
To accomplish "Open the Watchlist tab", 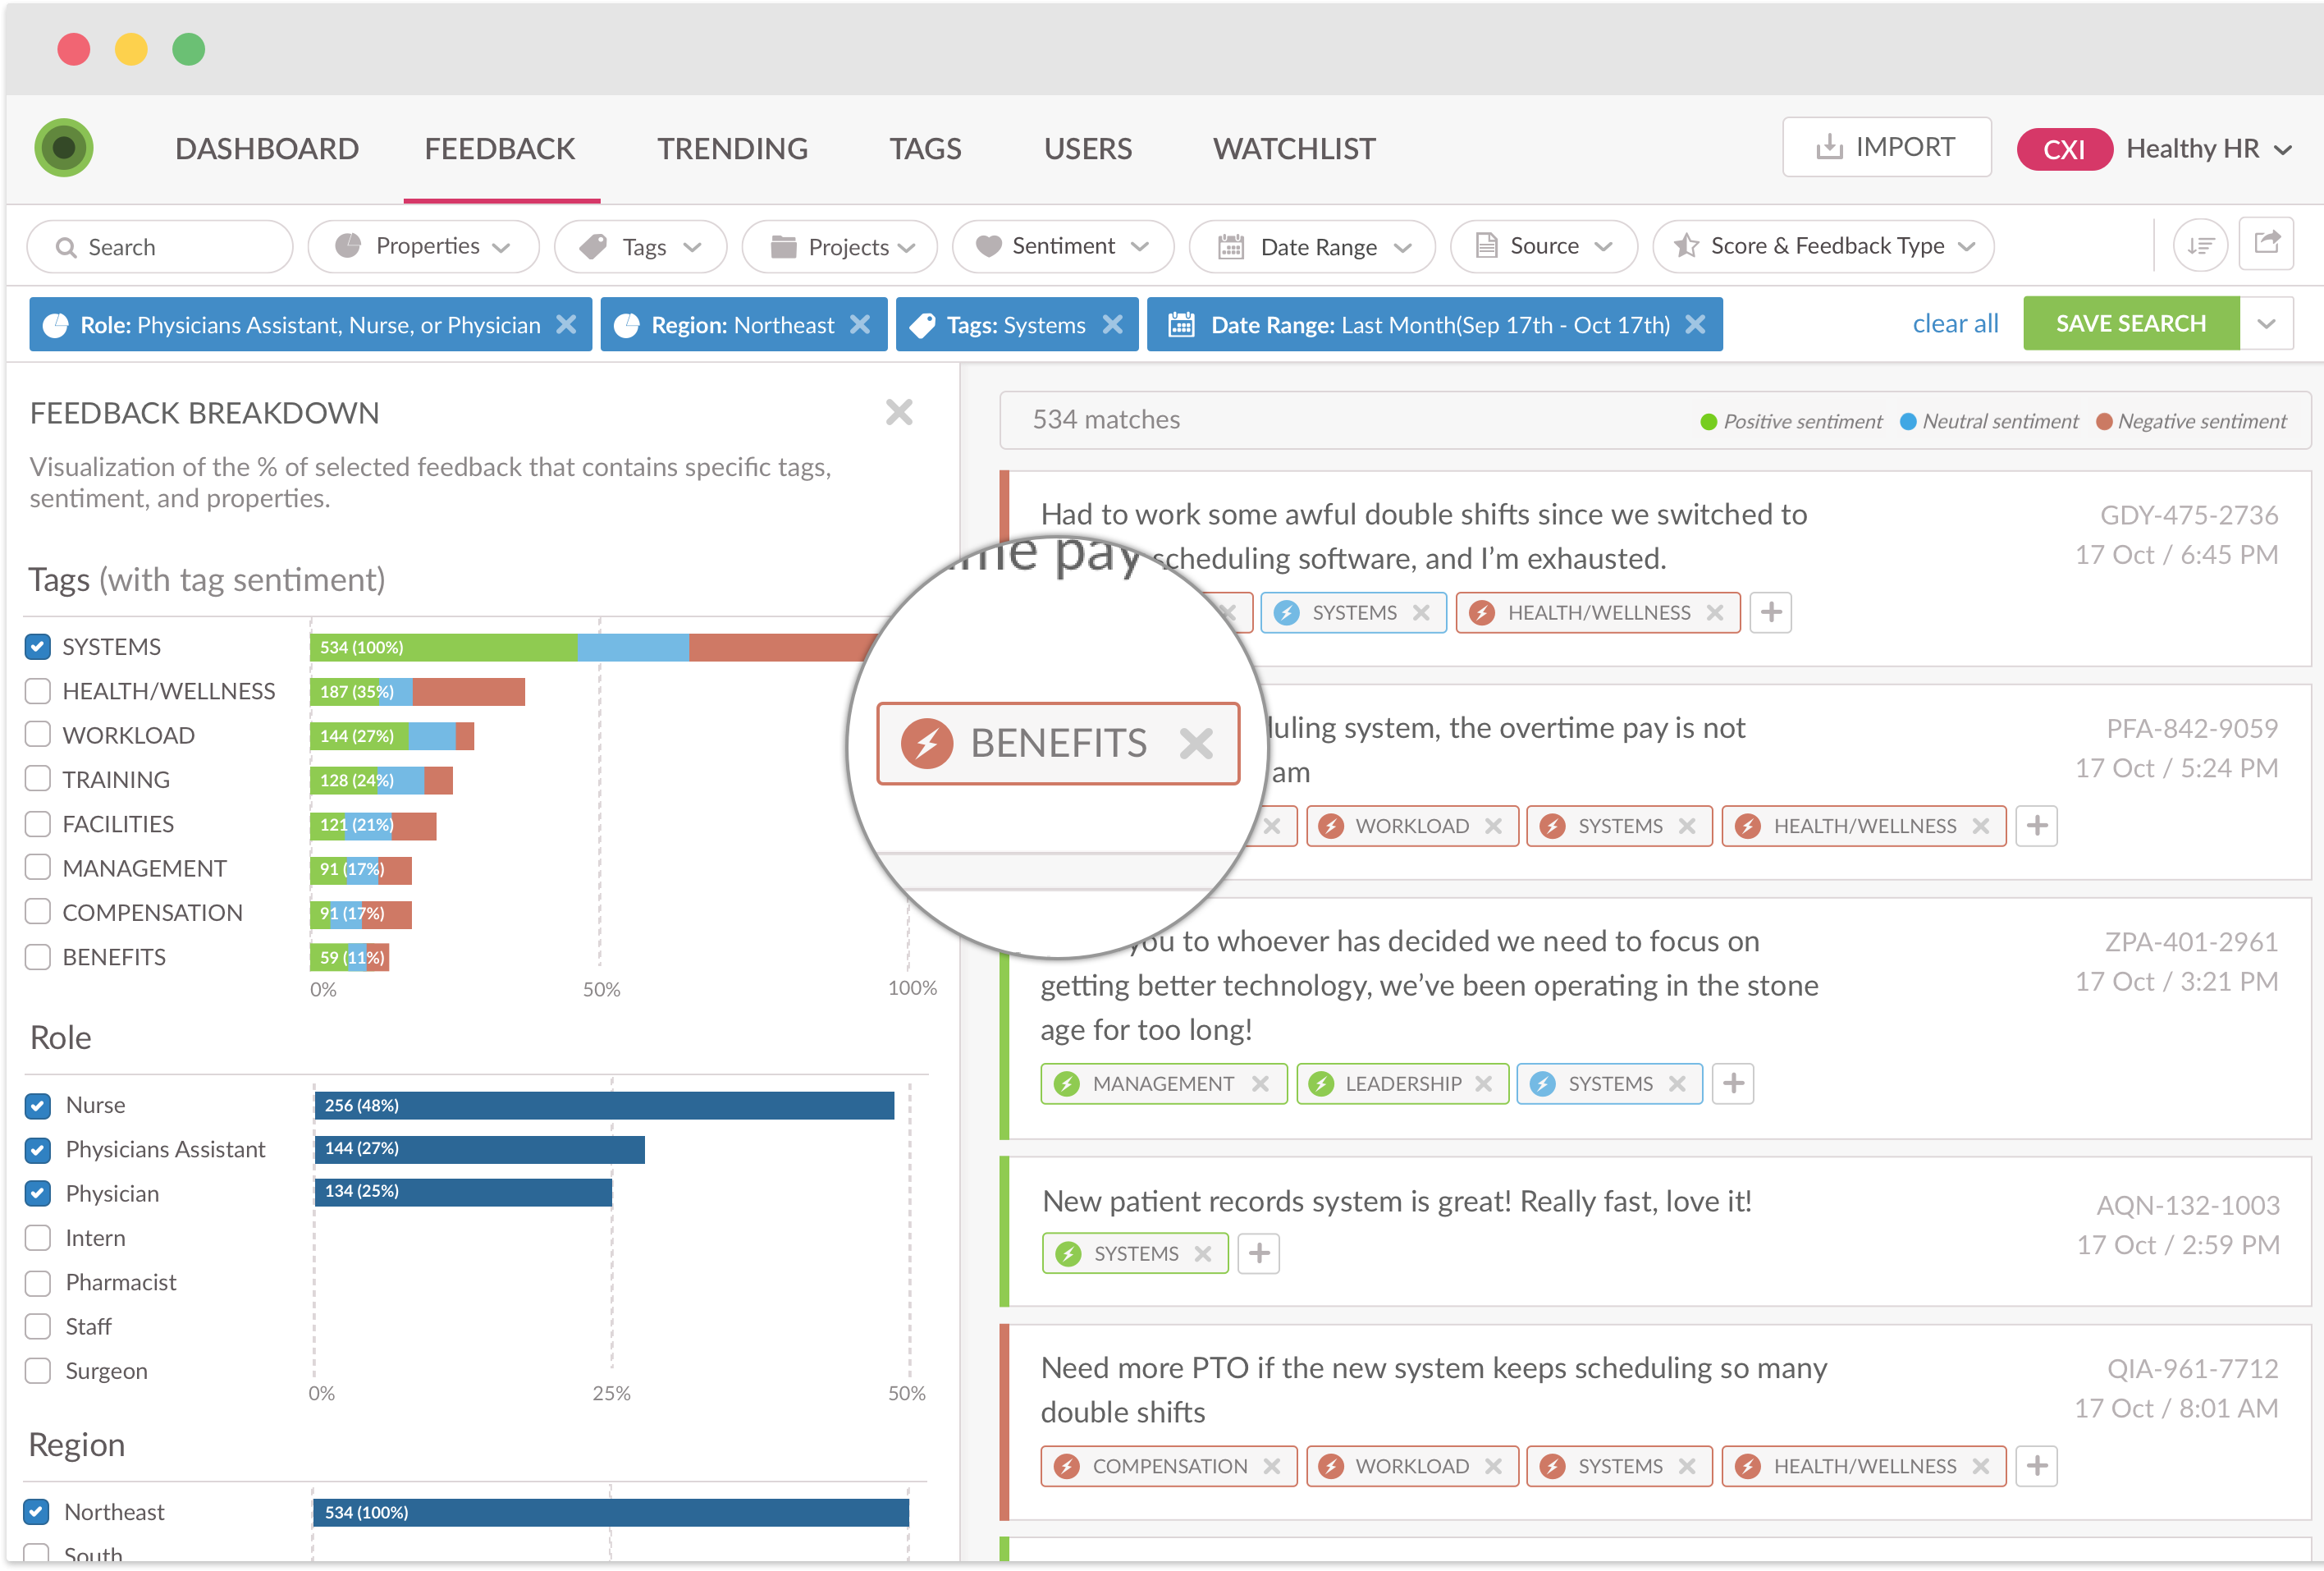I will point(1294,149).
